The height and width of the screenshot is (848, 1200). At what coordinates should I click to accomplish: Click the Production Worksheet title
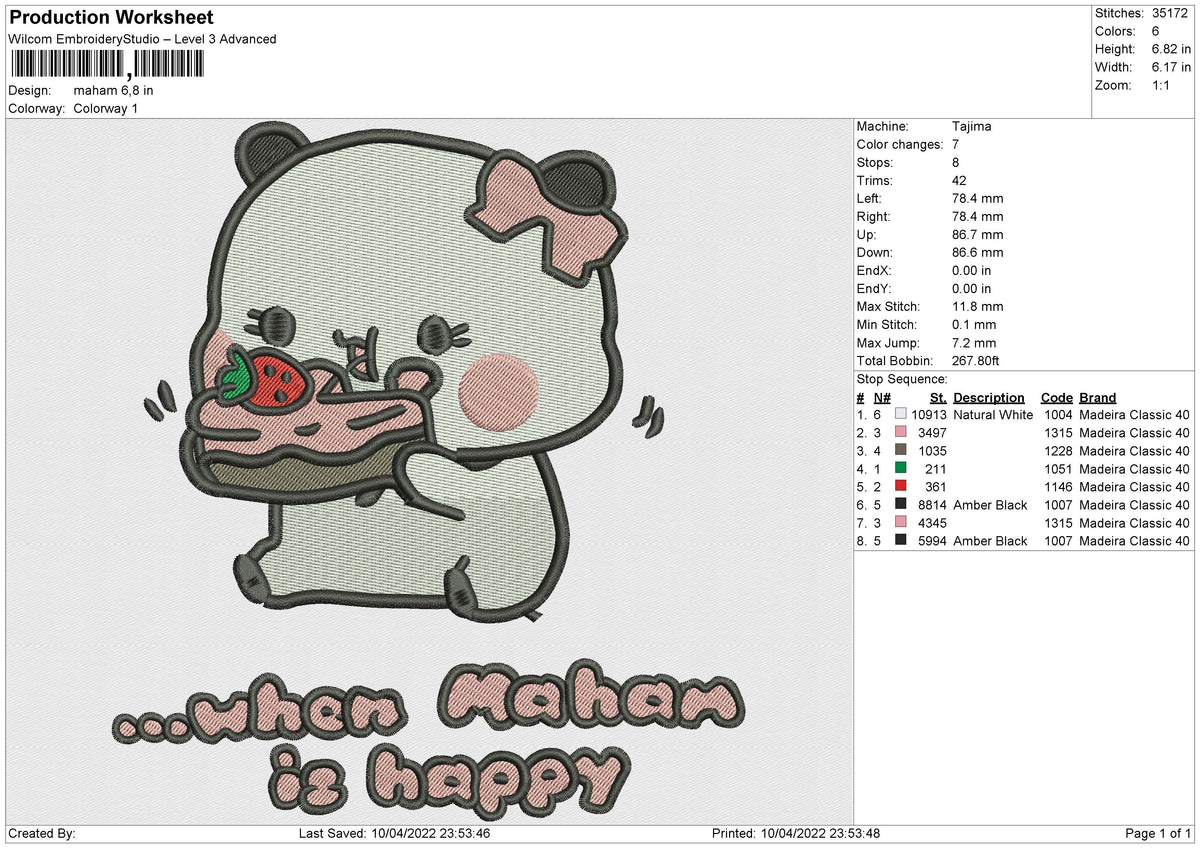point(110,18)
